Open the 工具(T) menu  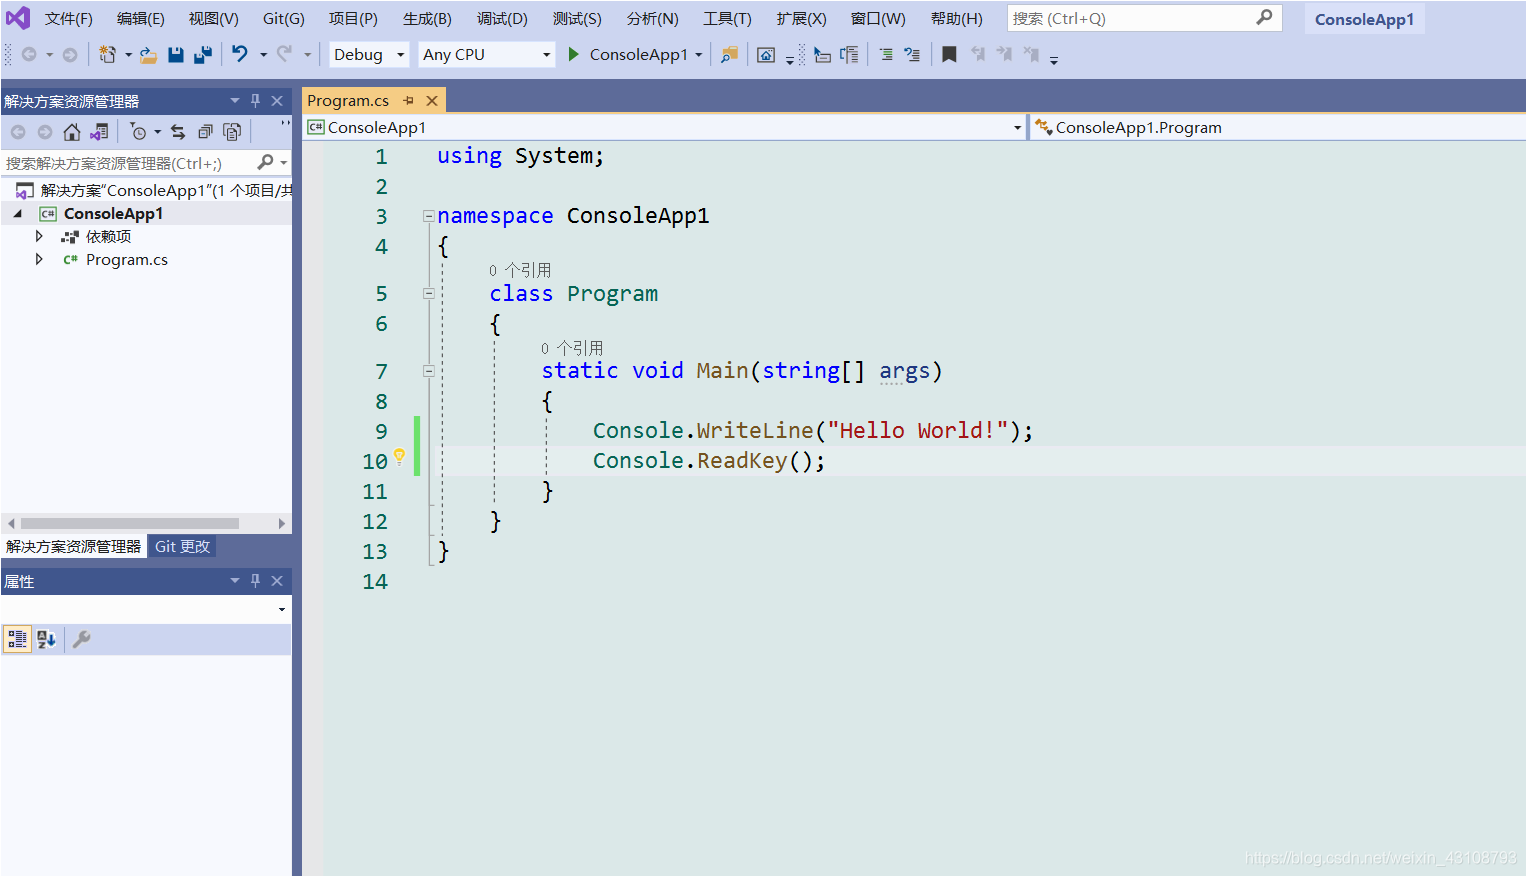click(727, 19)
